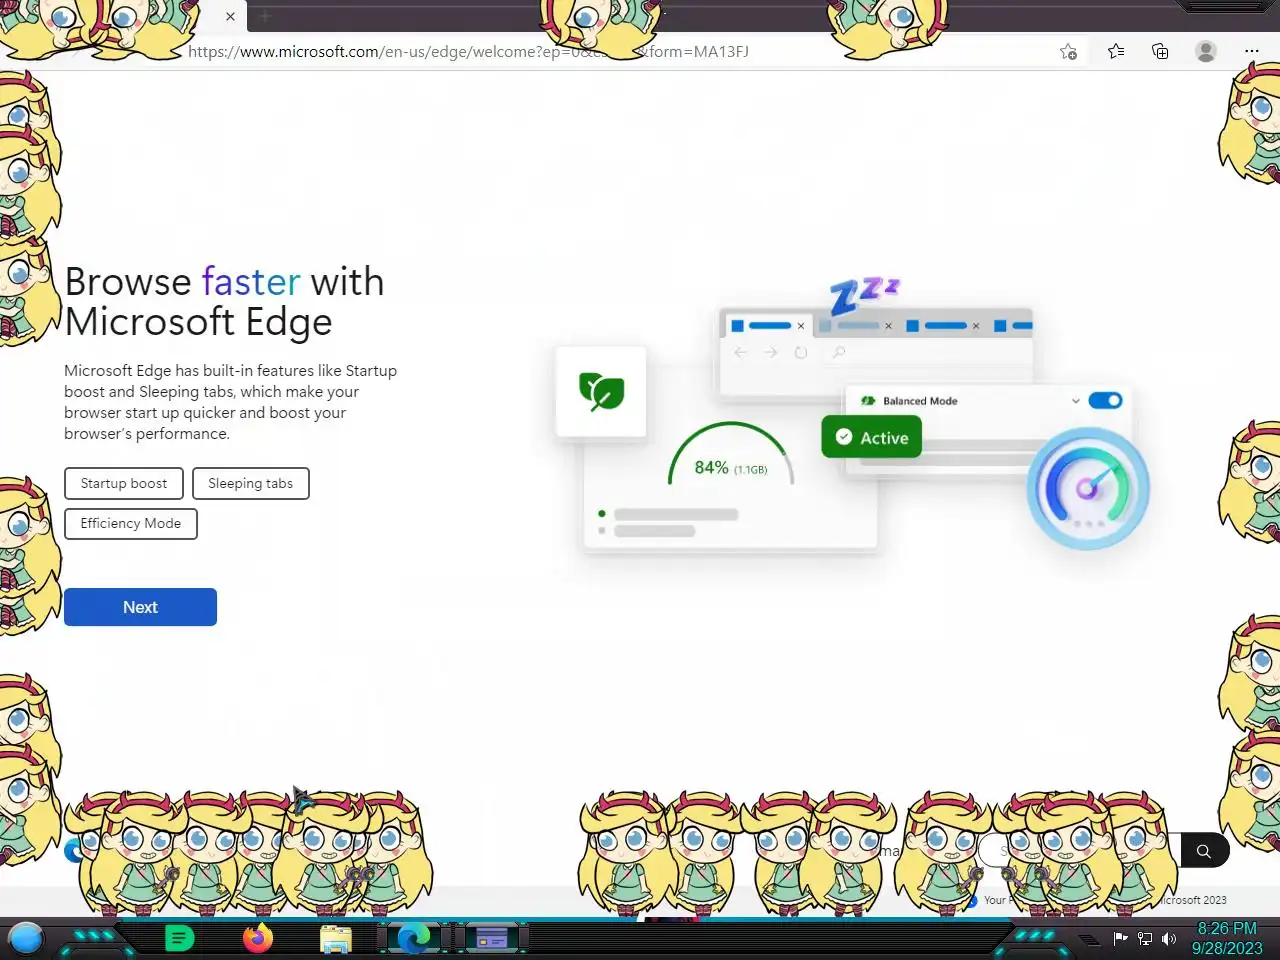Open the green chat app taskbar icon

pos(179,938)
